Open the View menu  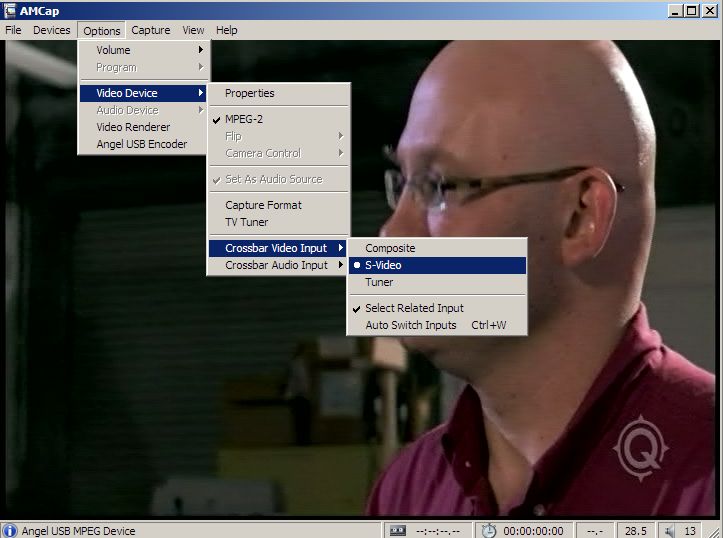coord(193,30)
